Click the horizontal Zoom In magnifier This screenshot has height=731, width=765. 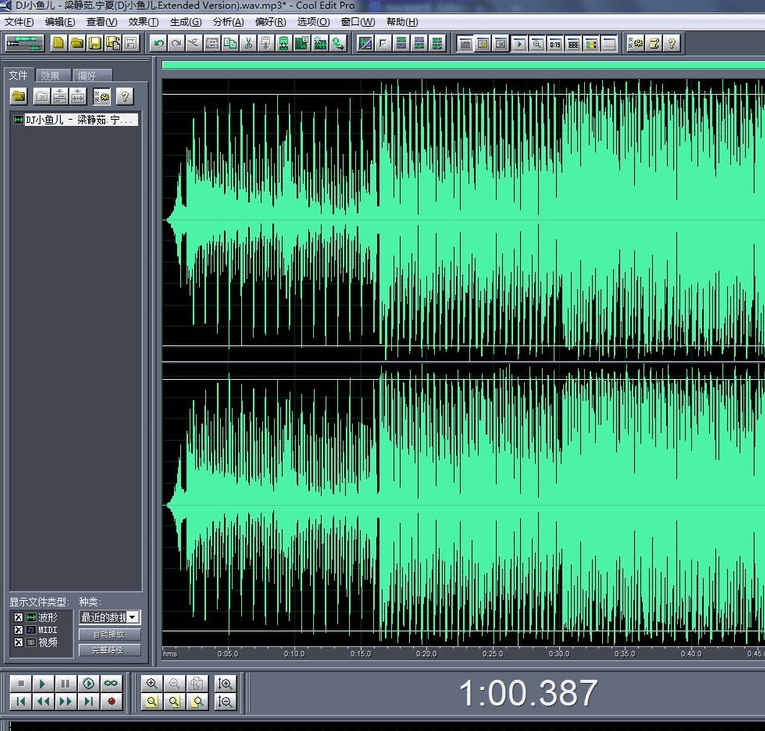coord(152,684)
